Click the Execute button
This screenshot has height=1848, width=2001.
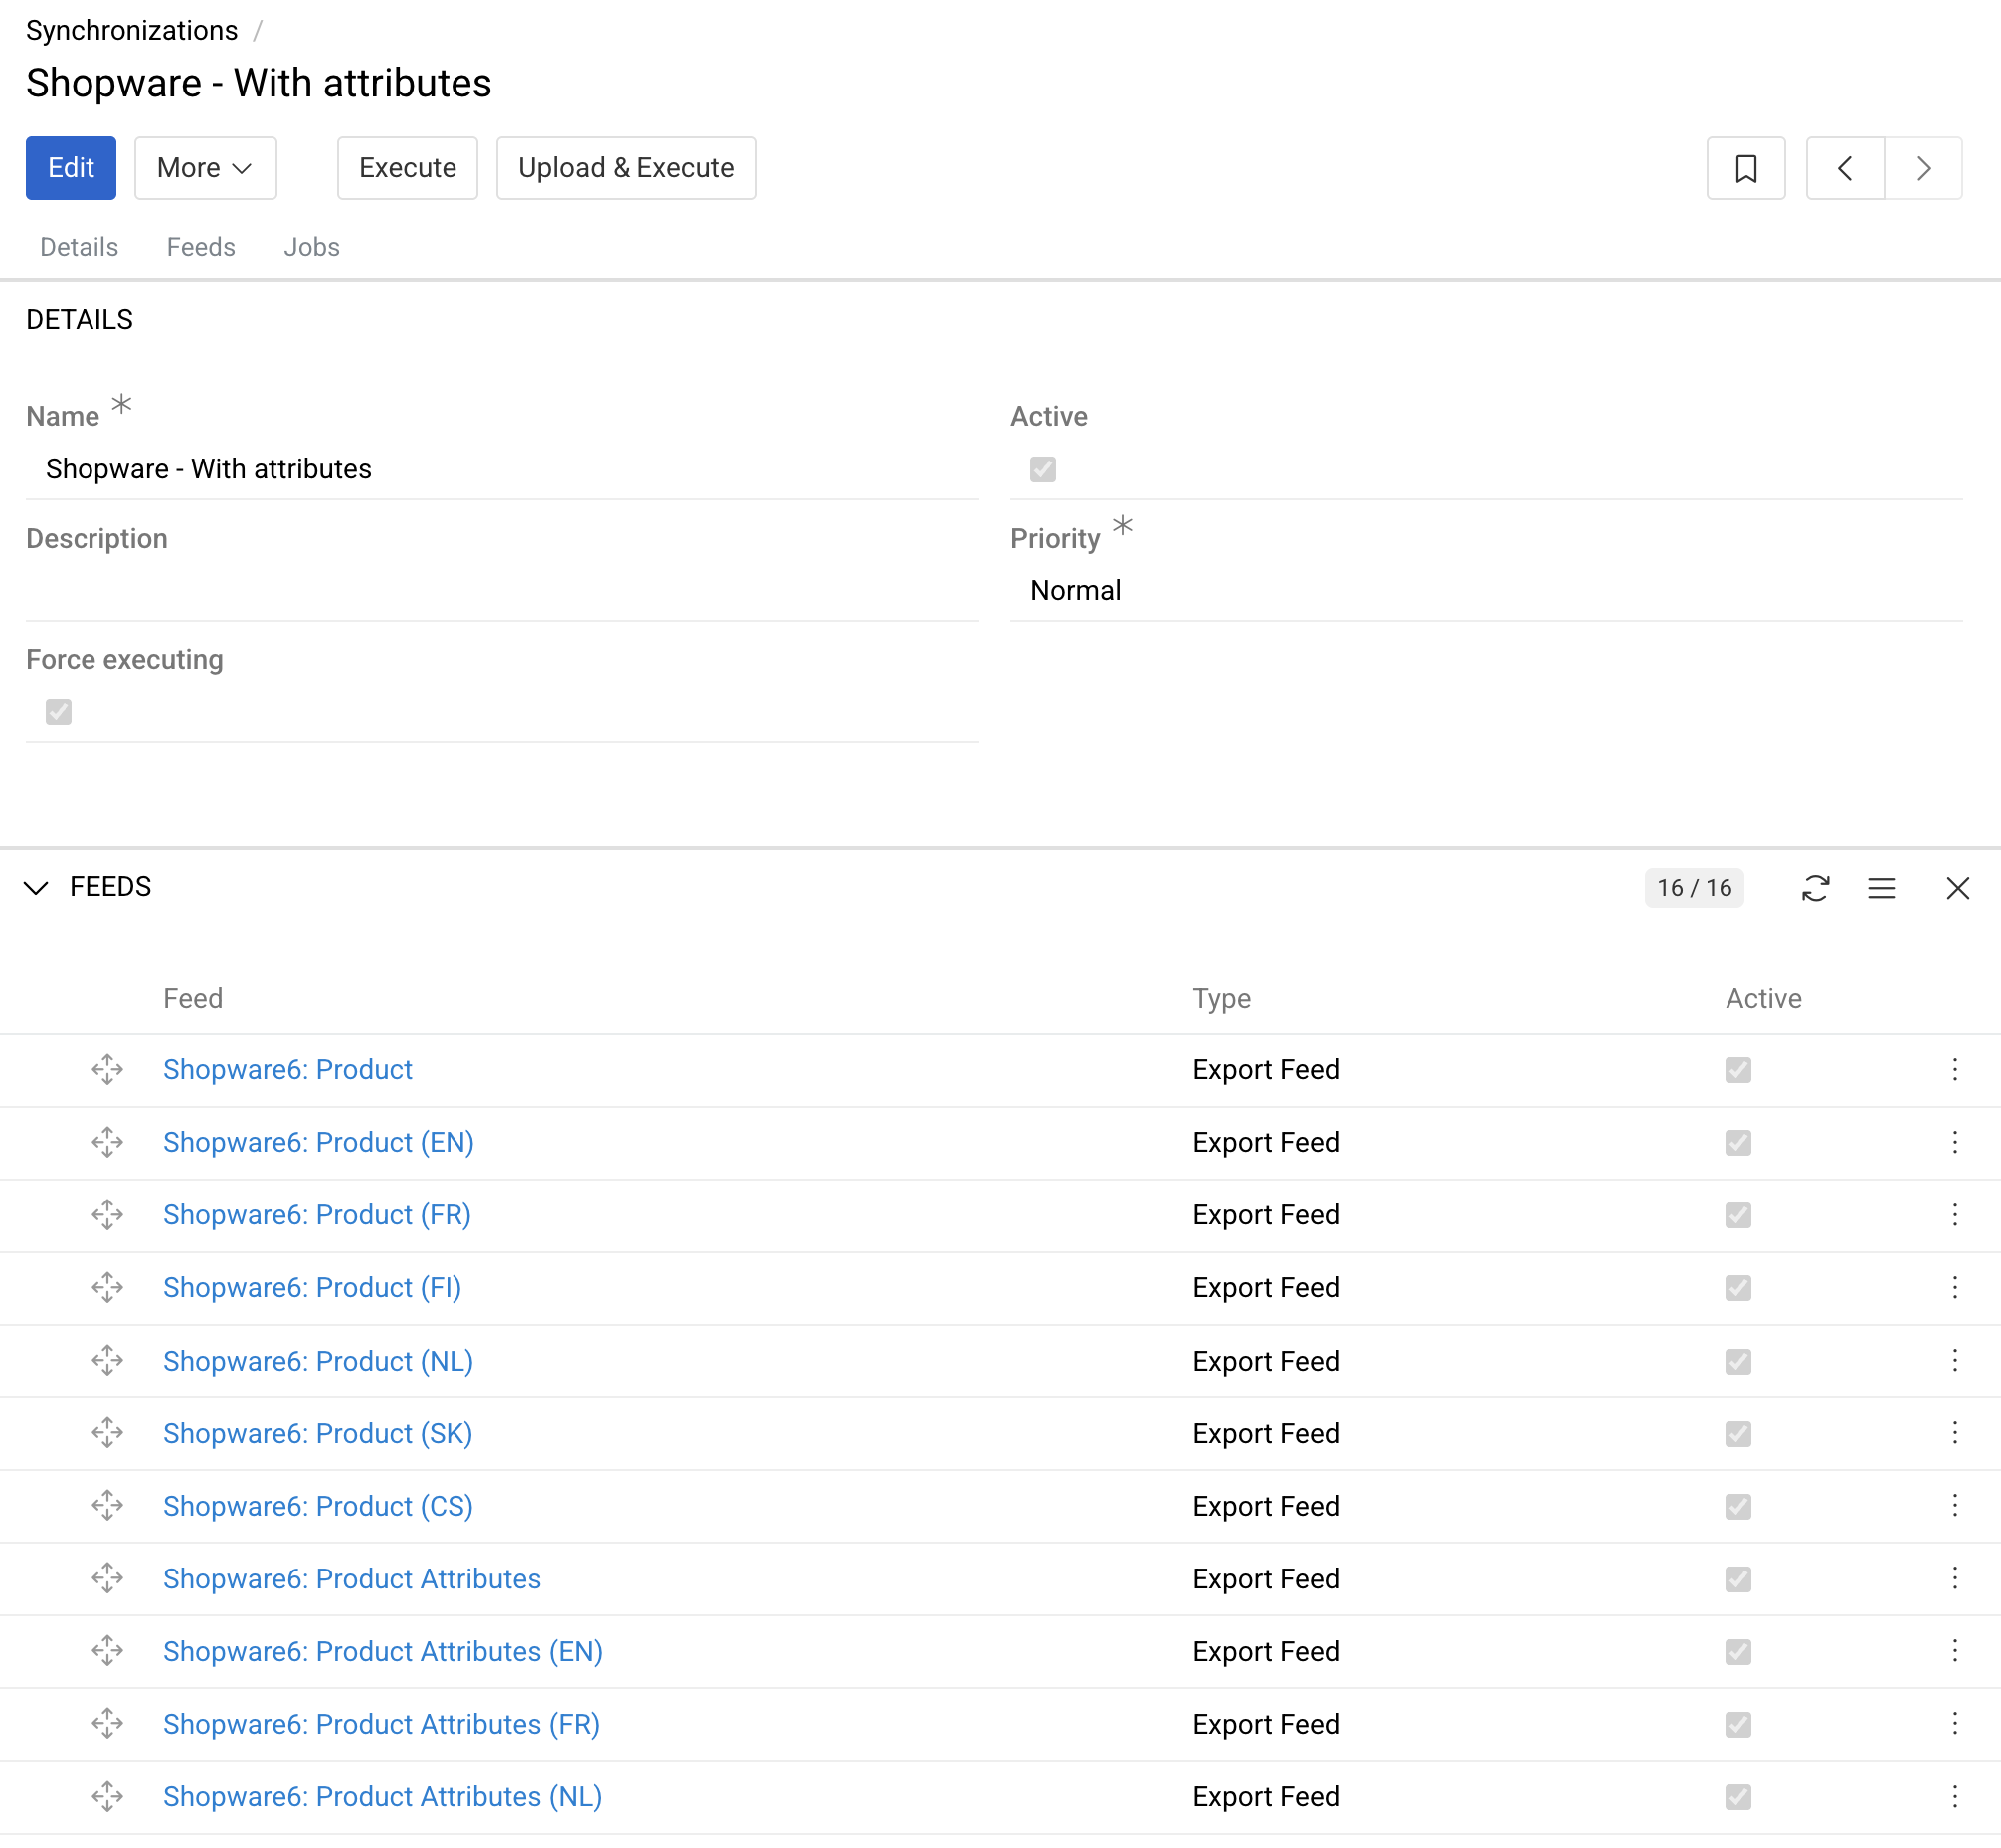tap(407, 168)
